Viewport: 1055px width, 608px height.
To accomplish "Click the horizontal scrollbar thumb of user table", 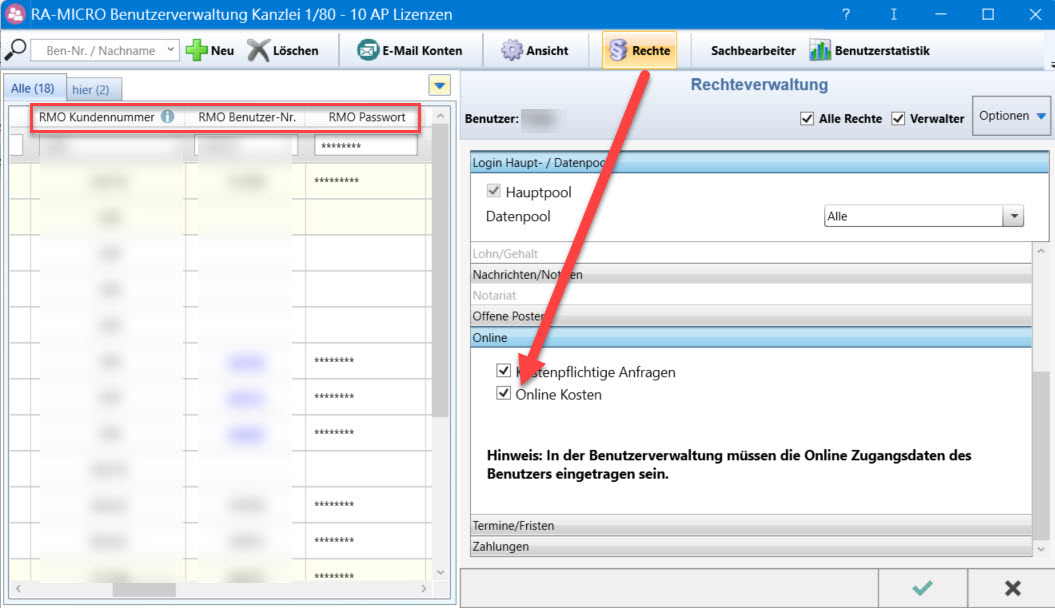I will tap(144, 589).
